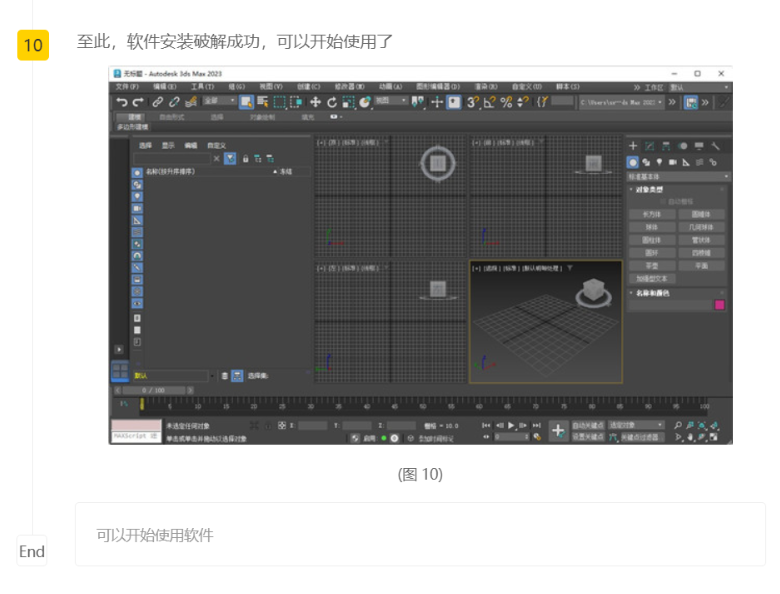Collapse the 对象类型 rollout
The width and height of the screenshot is (780, 594).
coord(651,189)
